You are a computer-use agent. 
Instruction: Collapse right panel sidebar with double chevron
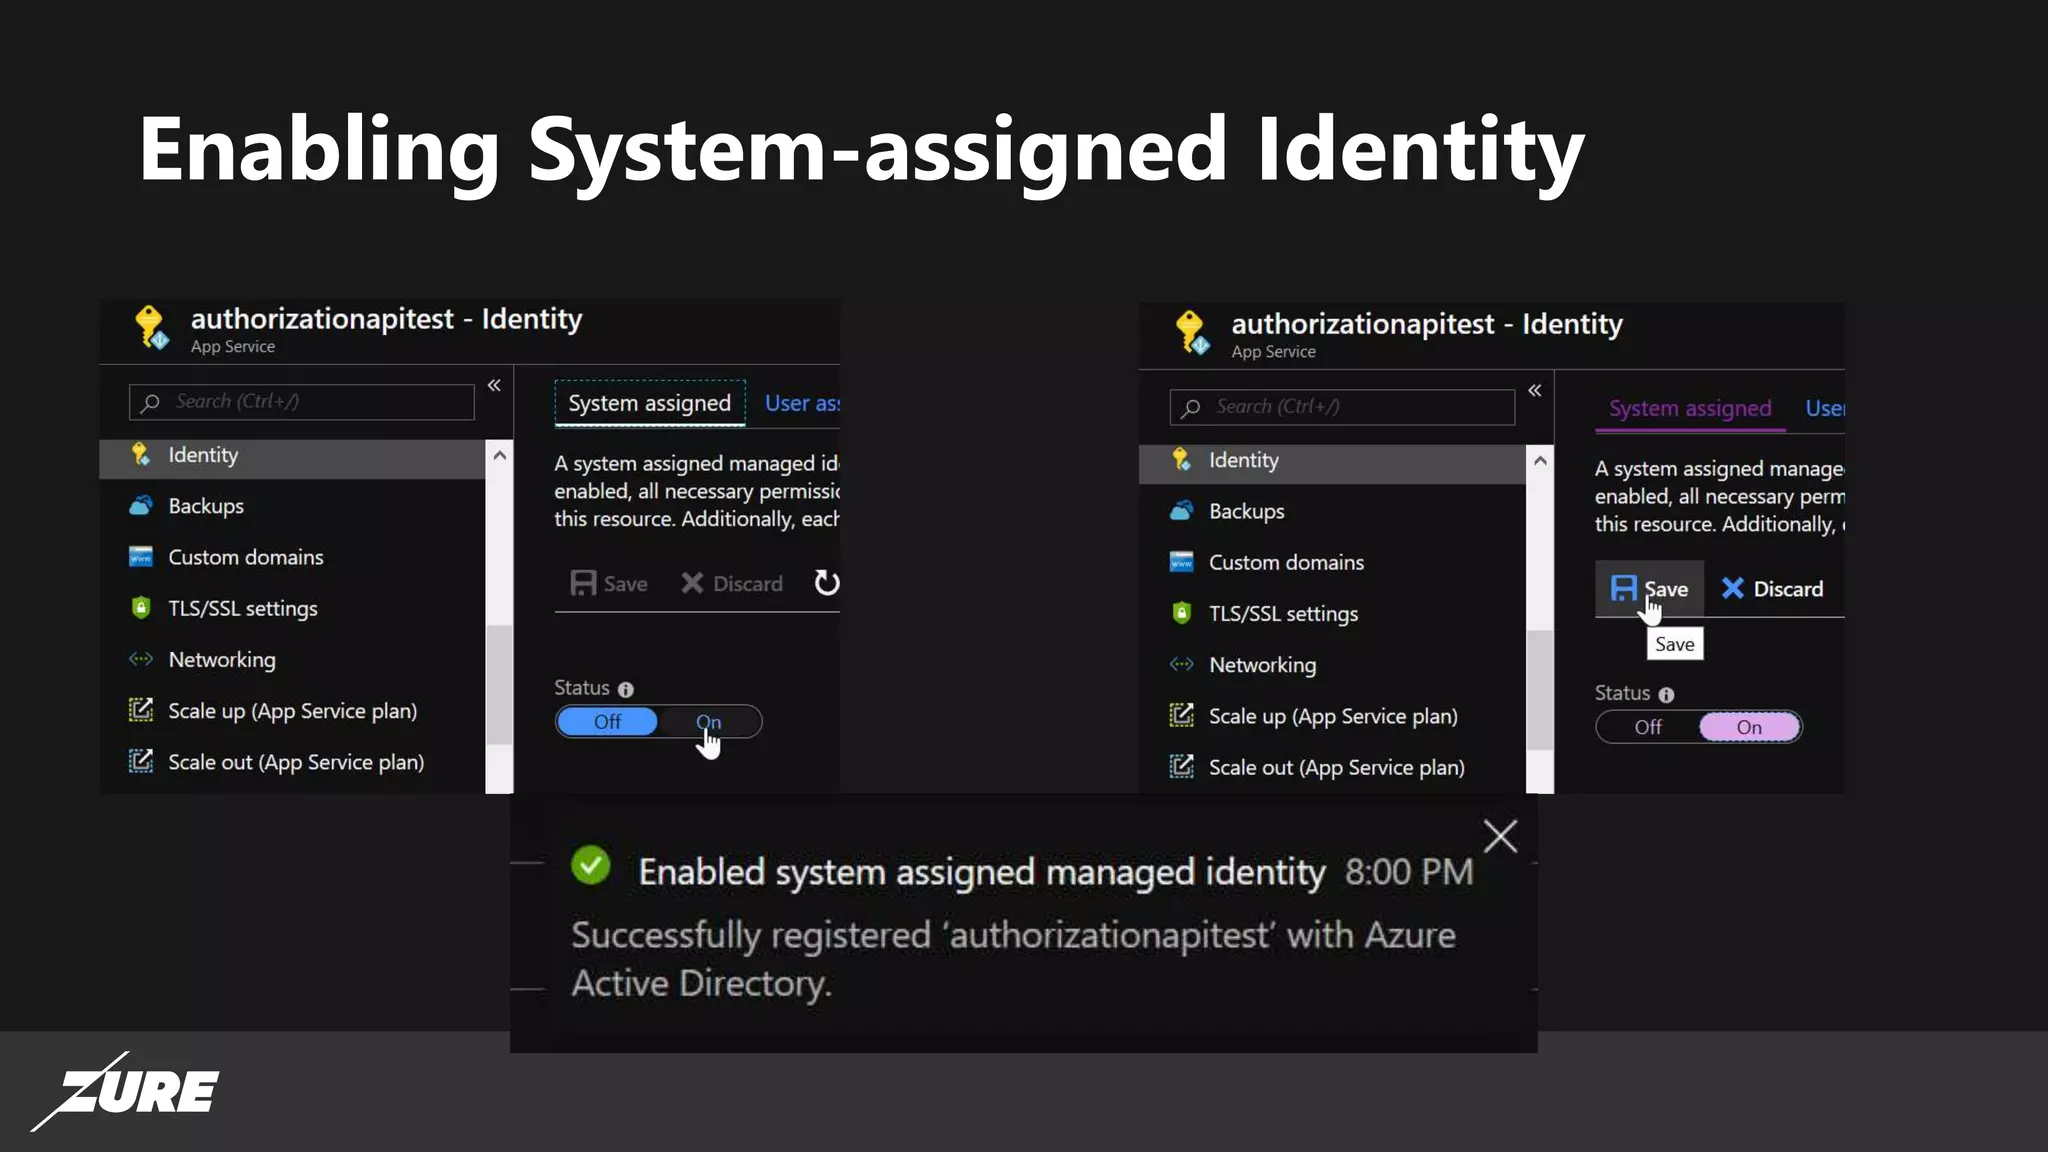(1534, 390)
